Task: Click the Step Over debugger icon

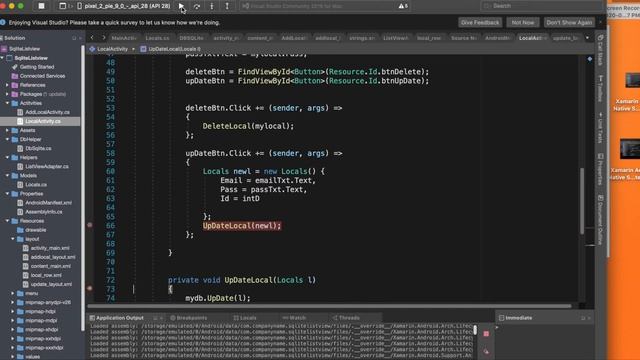Action: 197,6
